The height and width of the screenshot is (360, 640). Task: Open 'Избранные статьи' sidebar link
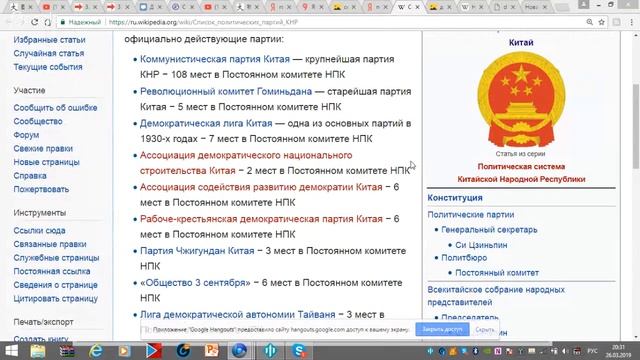point(49,40)
